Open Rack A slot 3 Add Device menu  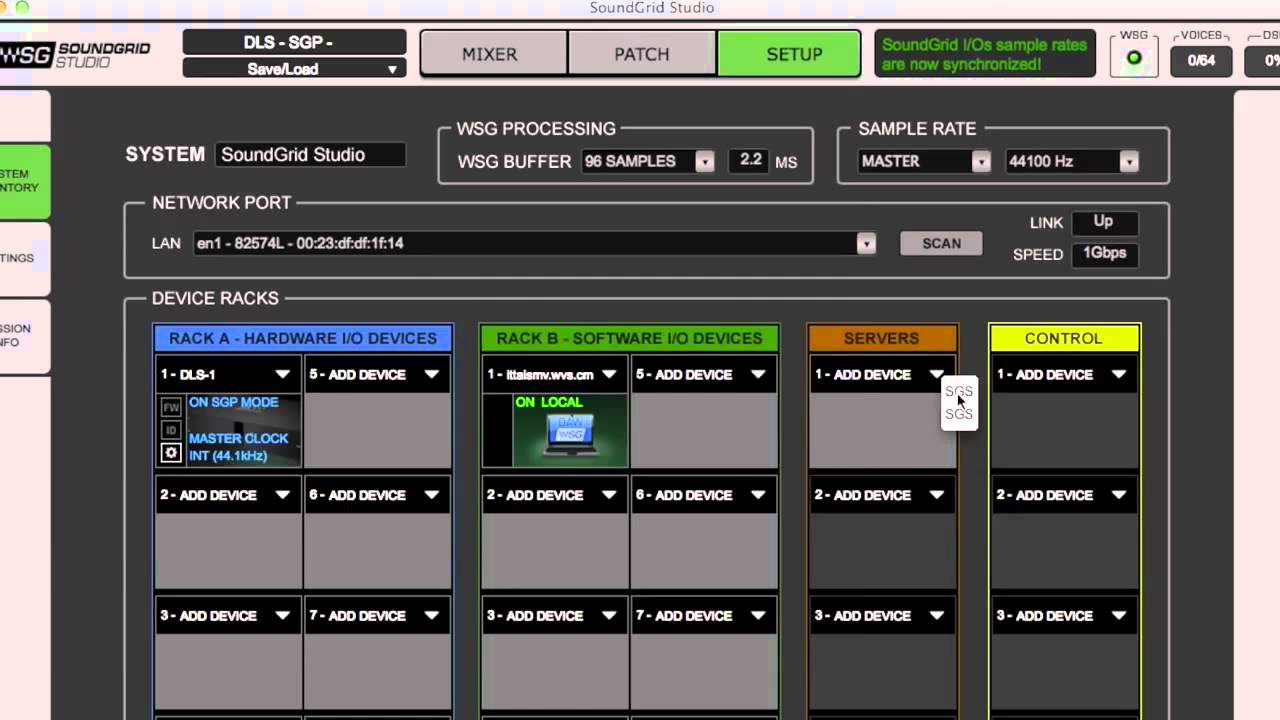click(x=228, y=616)
